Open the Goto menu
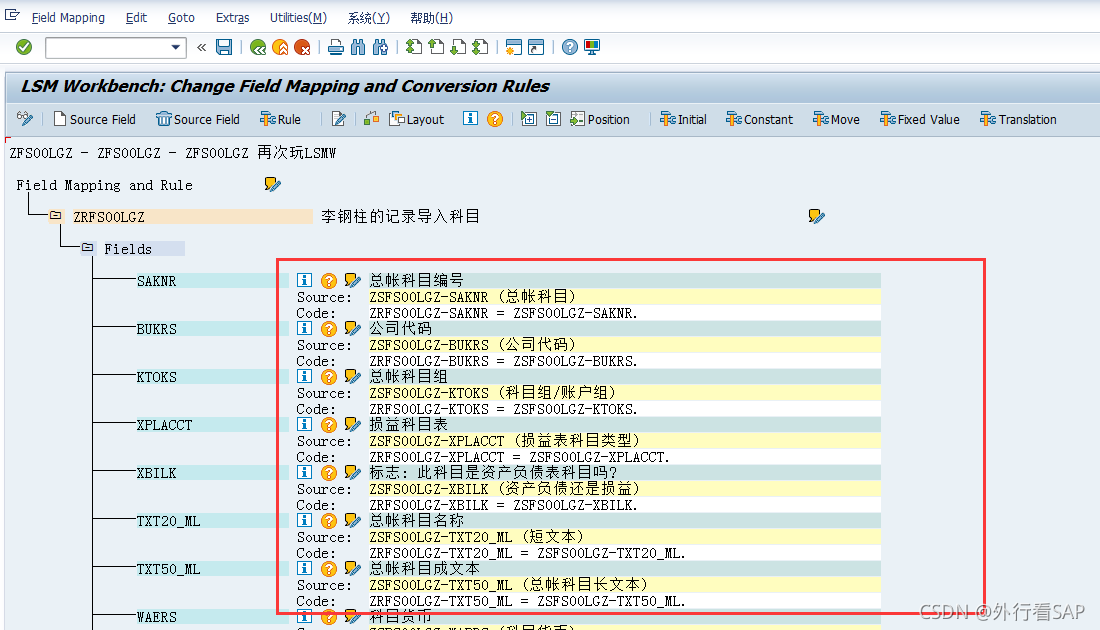The width and height of the screenshot is (1100, 630). tap(181, 18)
